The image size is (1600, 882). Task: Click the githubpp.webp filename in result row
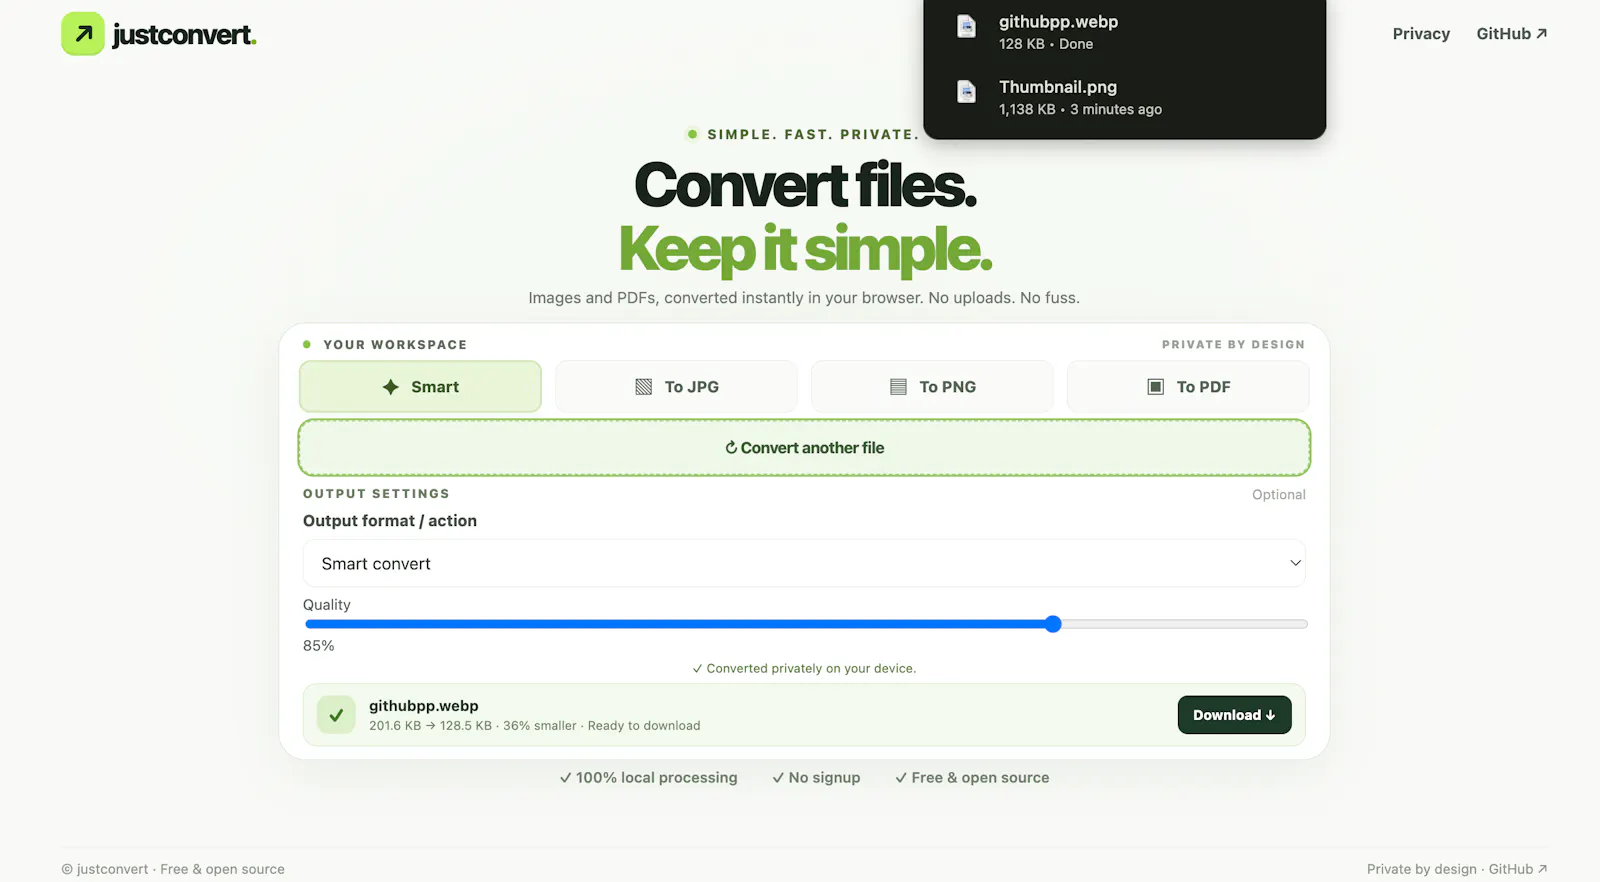424,706
